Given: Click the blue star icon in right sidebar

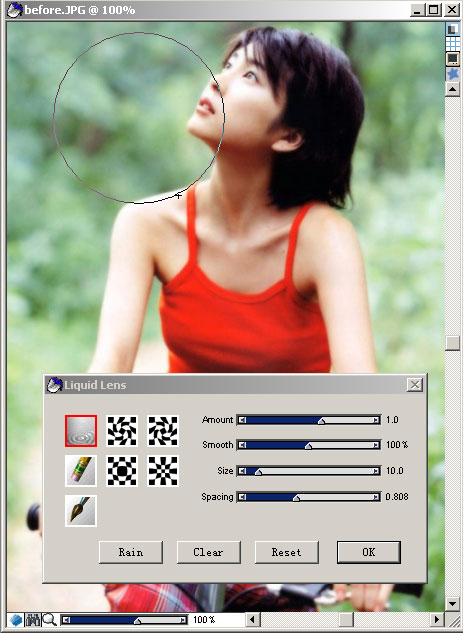Looking at the screenshot, I should pos(453,74).
